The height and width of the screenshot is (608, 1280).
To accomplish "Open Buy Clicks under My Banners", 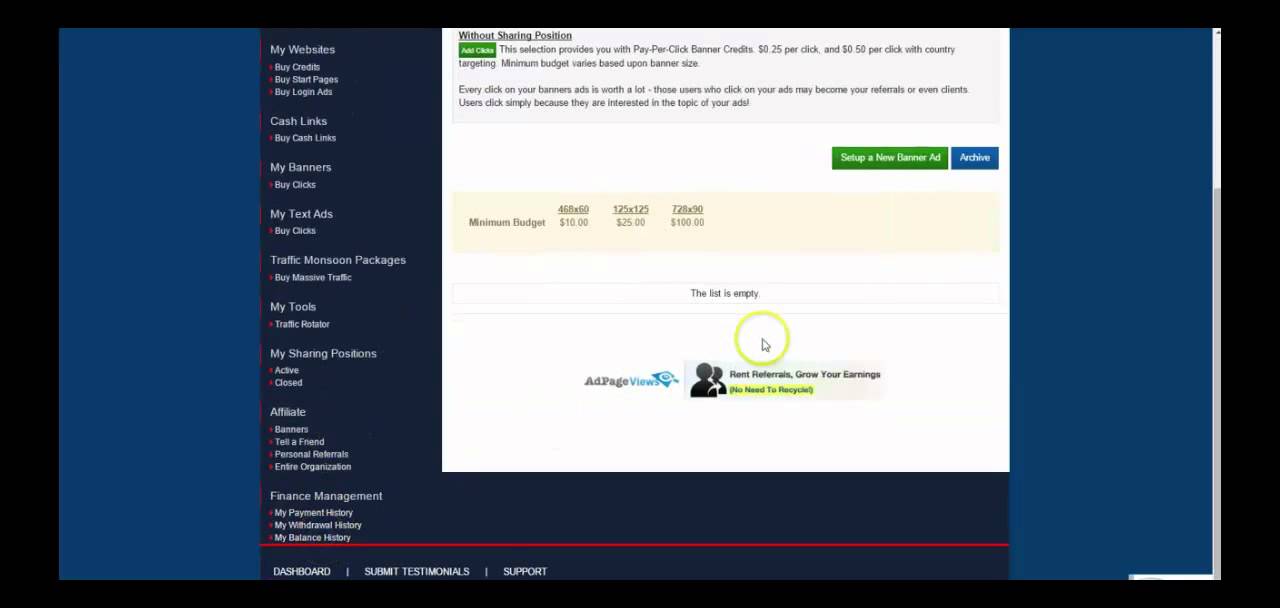I will pyautogui.click(x=295, y=184).
